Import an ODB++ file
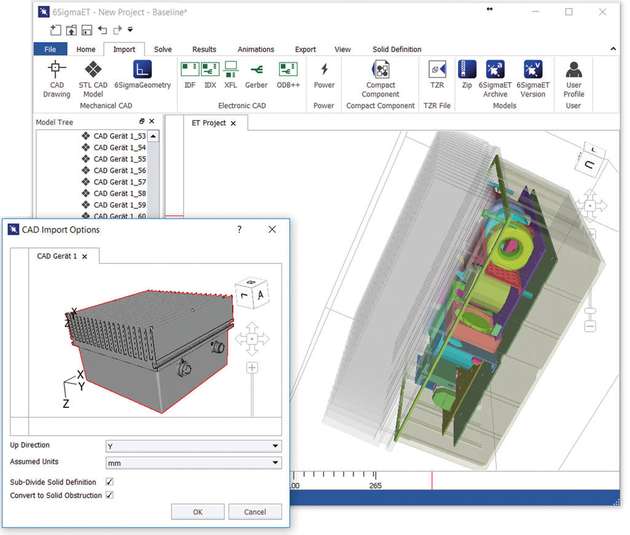 click(x=288, y=75)
